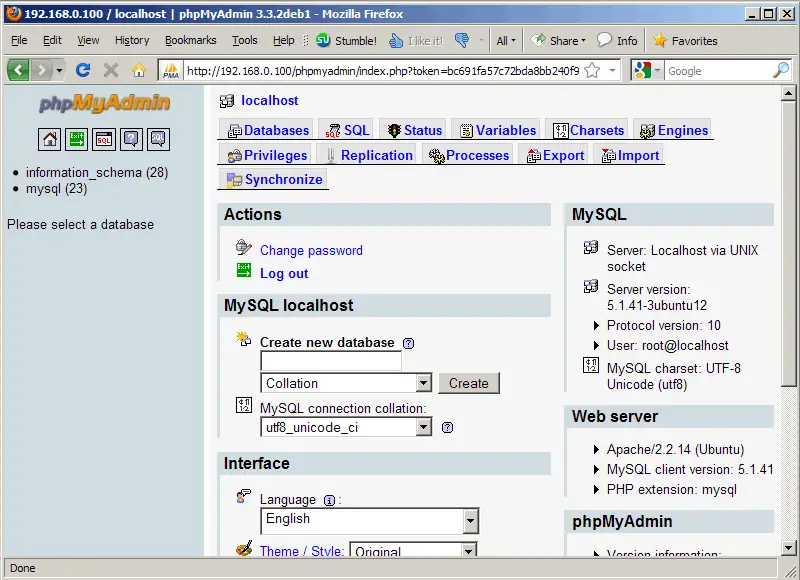
Task: Open StumbleUpon Favorites star button
Action: 685,40
